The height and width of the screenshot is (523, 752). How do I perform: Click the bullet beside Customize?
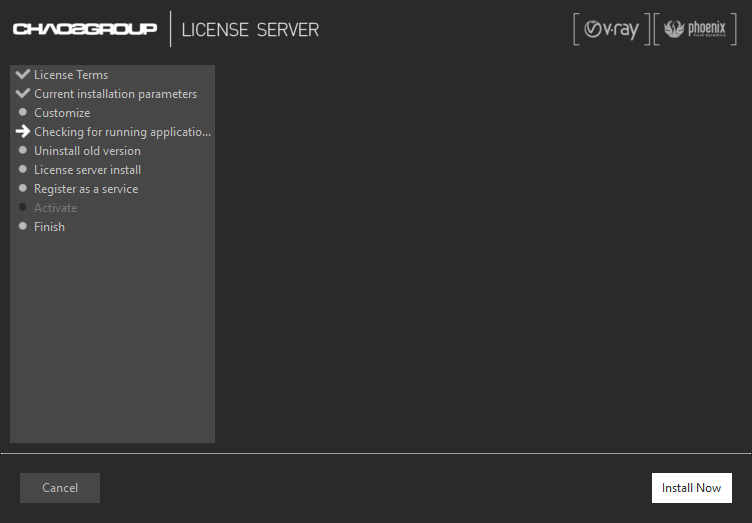23,112
